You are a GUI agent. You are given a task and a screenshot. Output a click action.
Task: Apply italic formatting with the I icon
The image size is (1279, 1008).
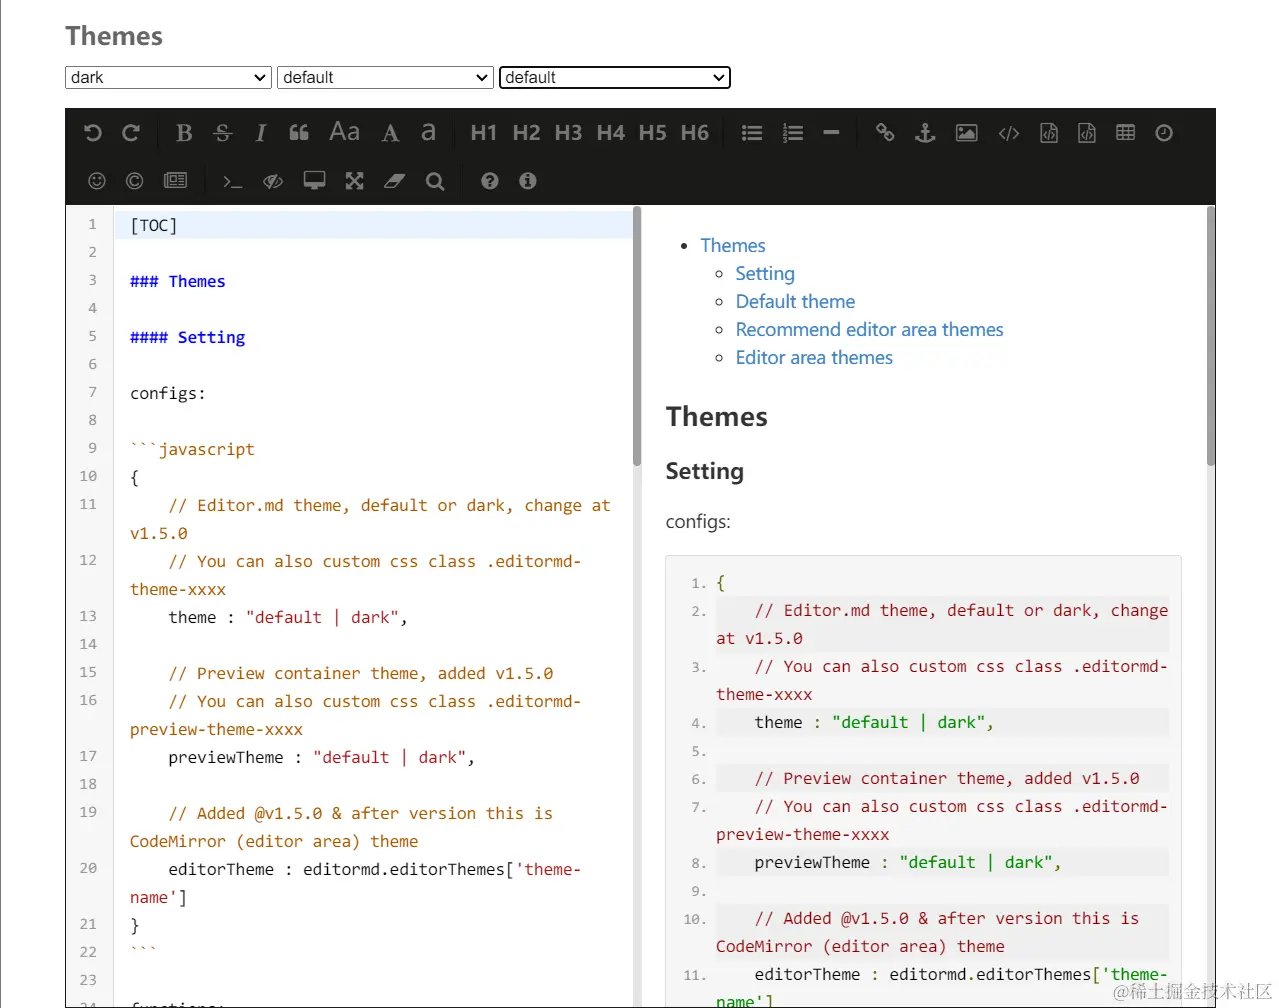(260, 133)
